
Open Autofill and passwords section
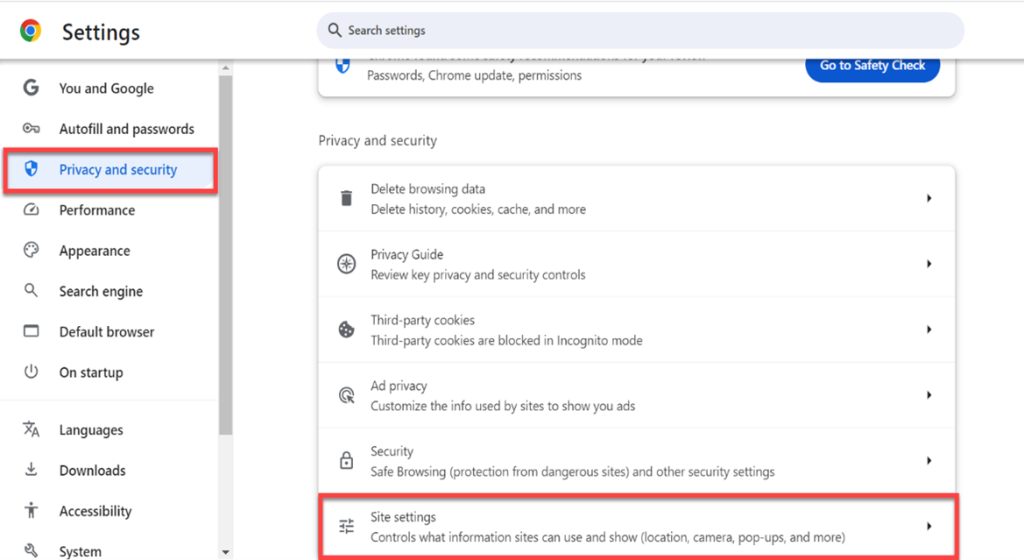click(x=127, y=129)
